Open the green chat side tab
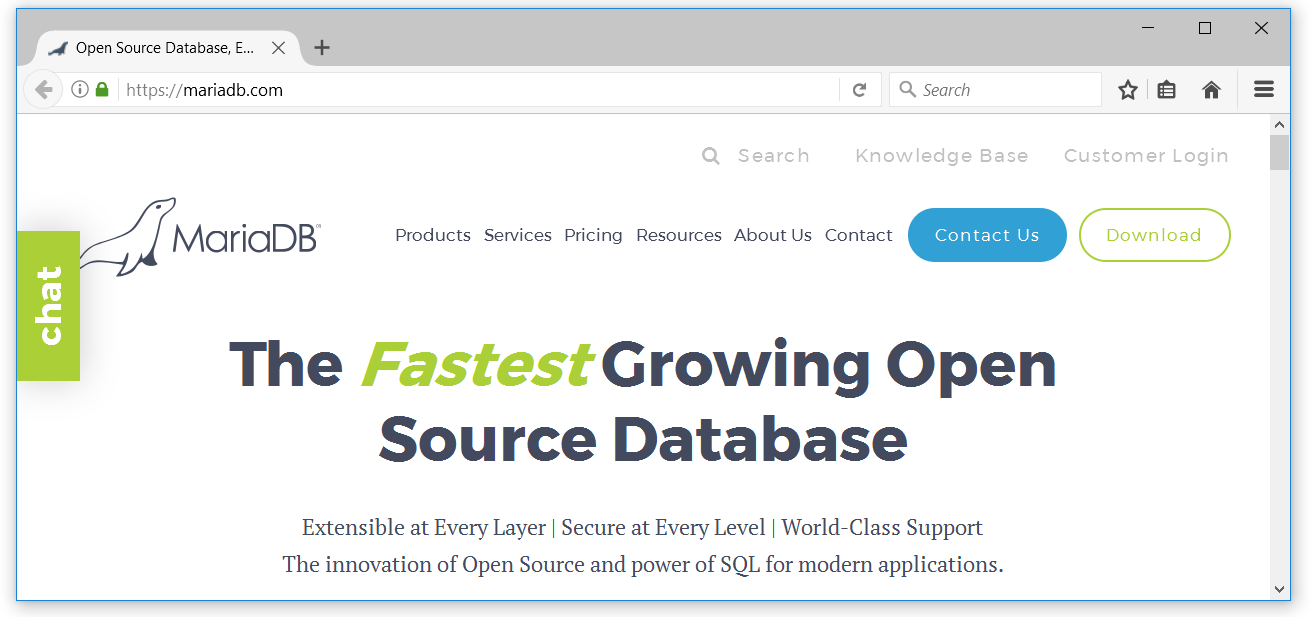This screenshot has width=1313, height=617. coord(48,306)
